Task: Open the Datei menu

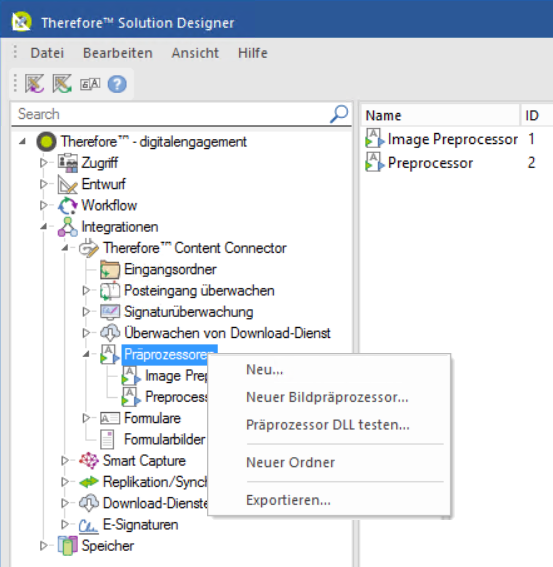Action: (47, 53)
